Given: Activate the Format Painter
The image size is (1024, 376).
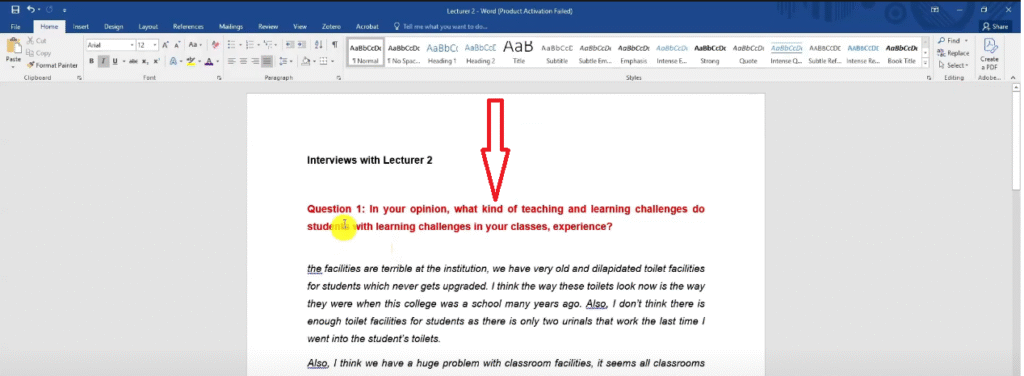Looking at the screenshot, I should (52, 65).
